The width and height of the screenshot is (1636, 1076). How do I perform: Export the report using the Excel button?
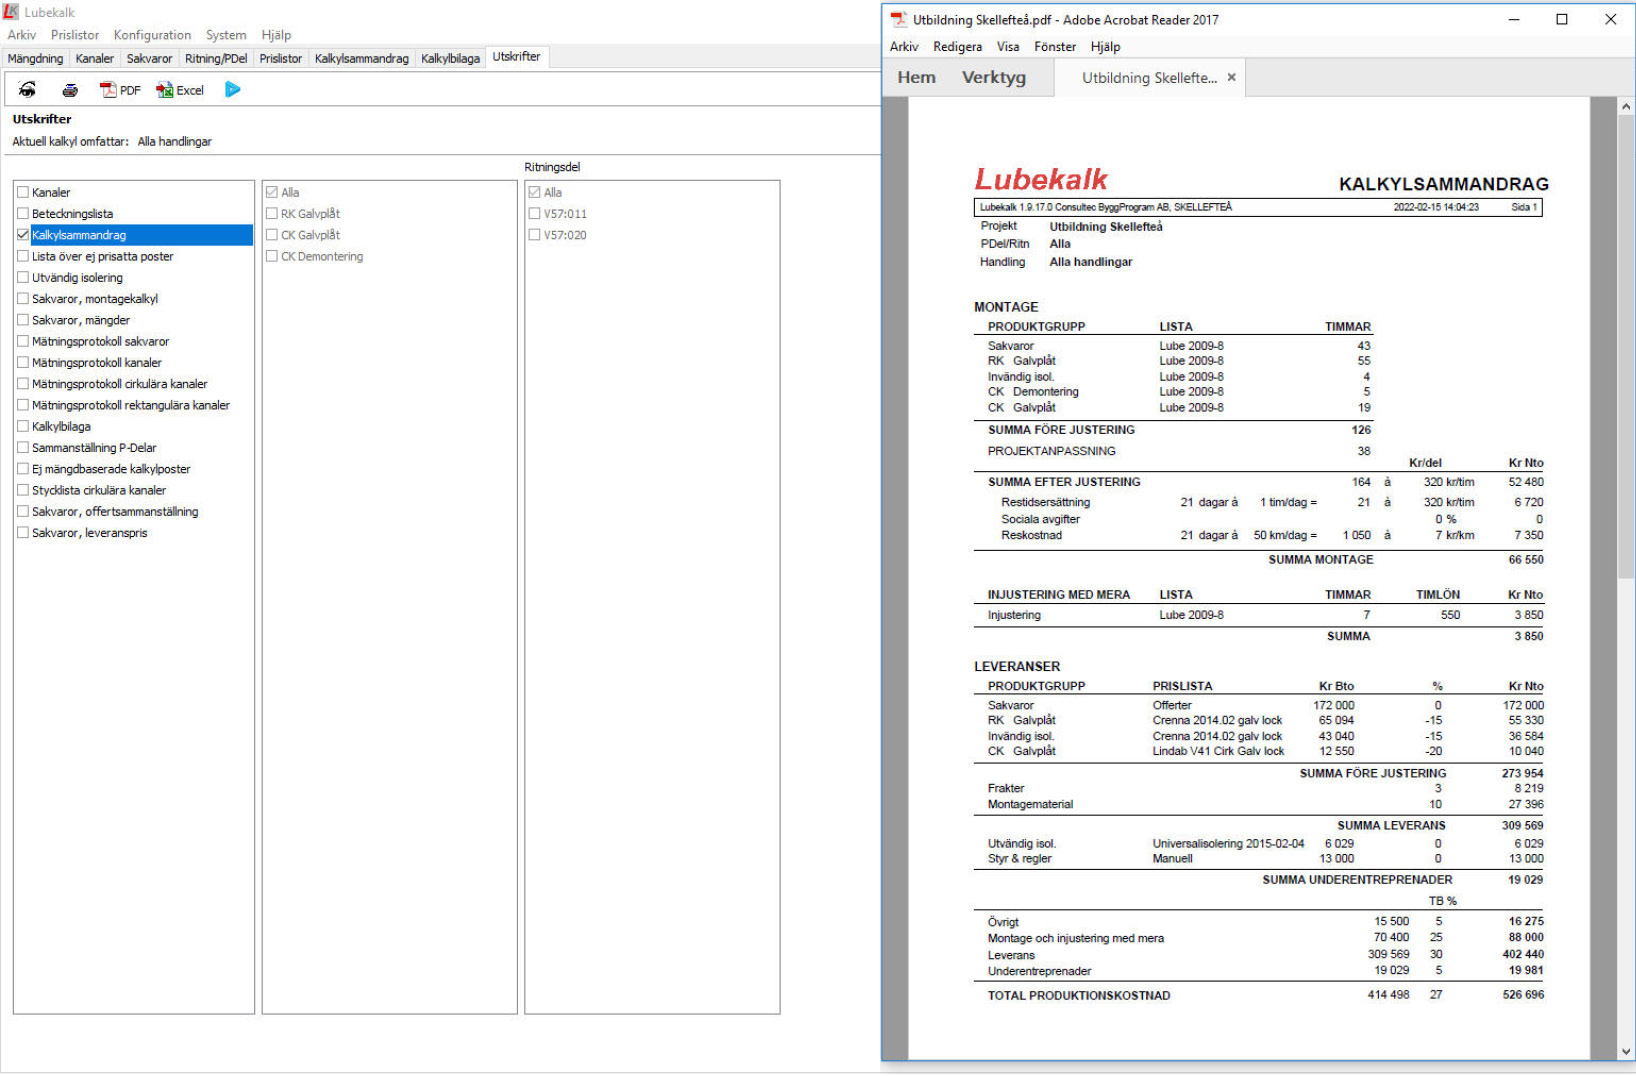180,90
